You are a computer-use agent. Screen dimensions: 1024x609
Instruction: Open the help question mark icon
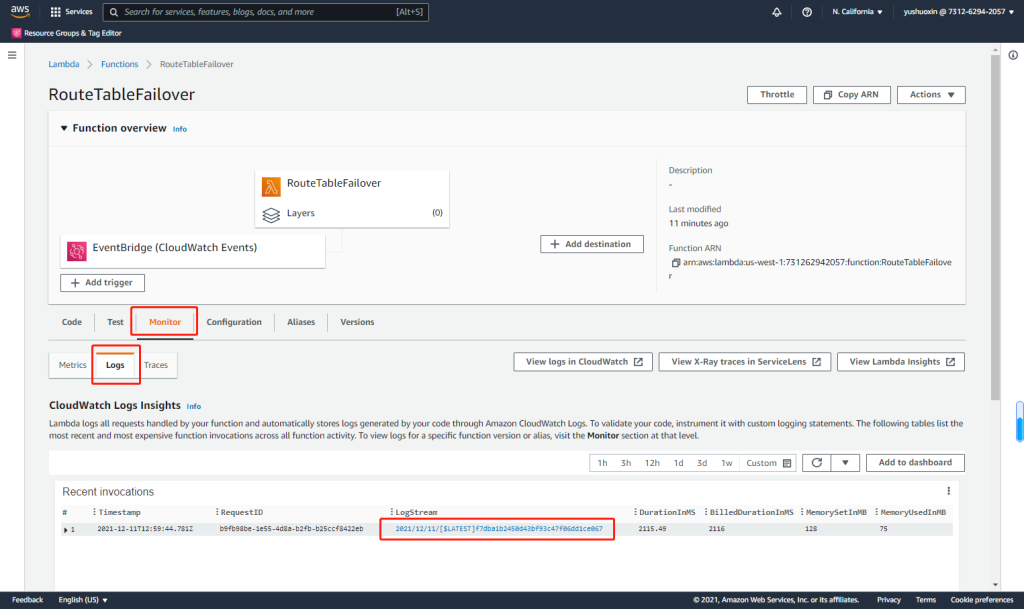(x=807, y=12)
